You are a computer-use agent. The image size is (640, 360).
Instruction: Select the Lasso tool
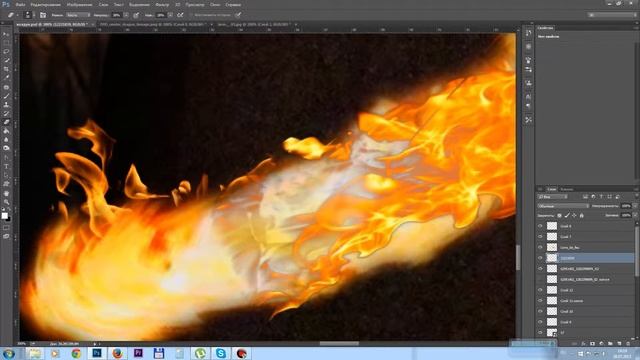(x=6, y=52)
